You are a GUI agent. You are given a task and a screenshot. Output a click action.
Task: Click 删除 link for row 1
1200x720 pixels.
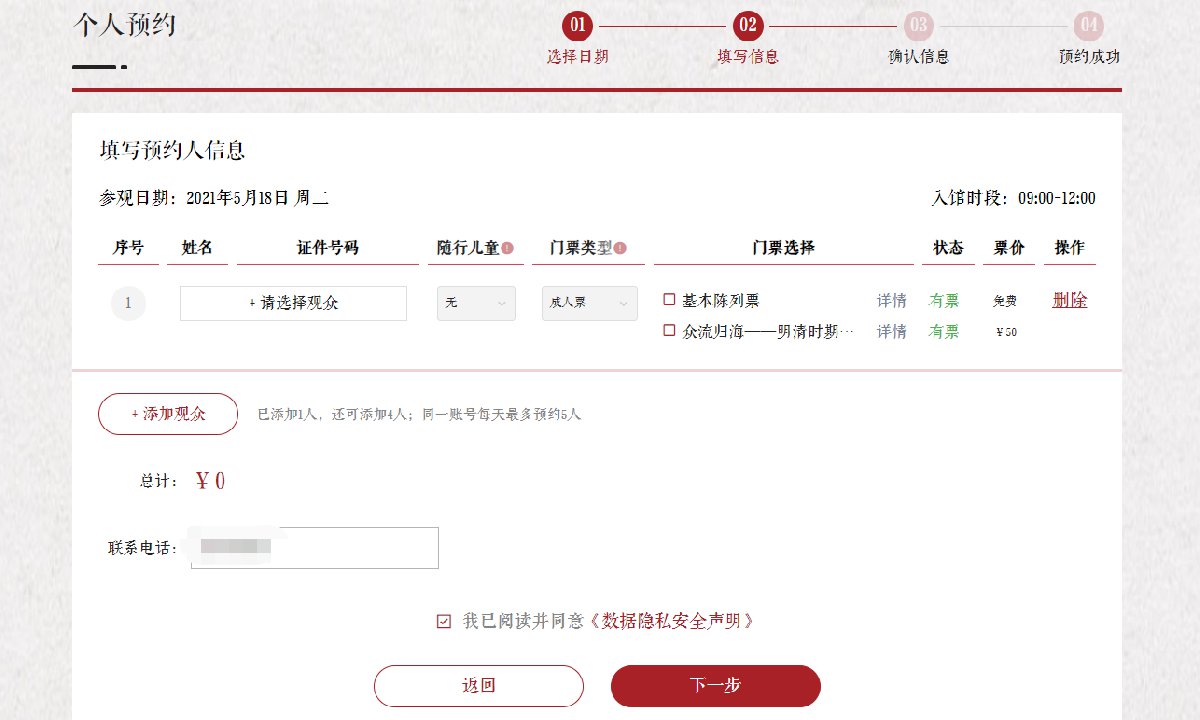(1070, 300)
